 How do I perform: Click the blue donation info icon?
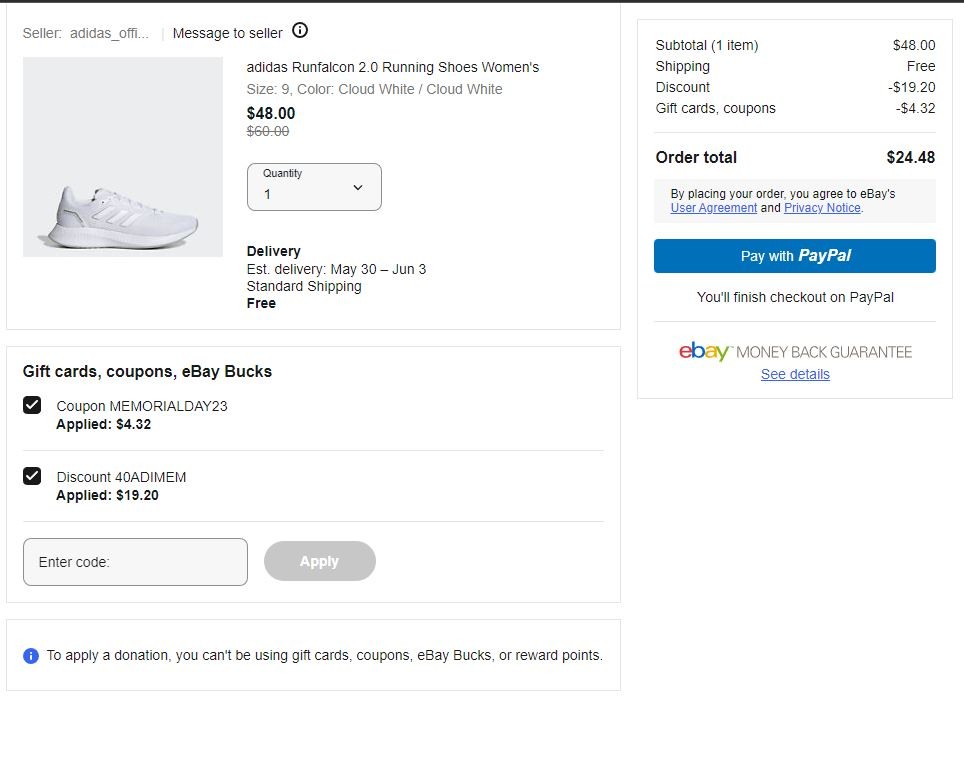tap(31, 656)
